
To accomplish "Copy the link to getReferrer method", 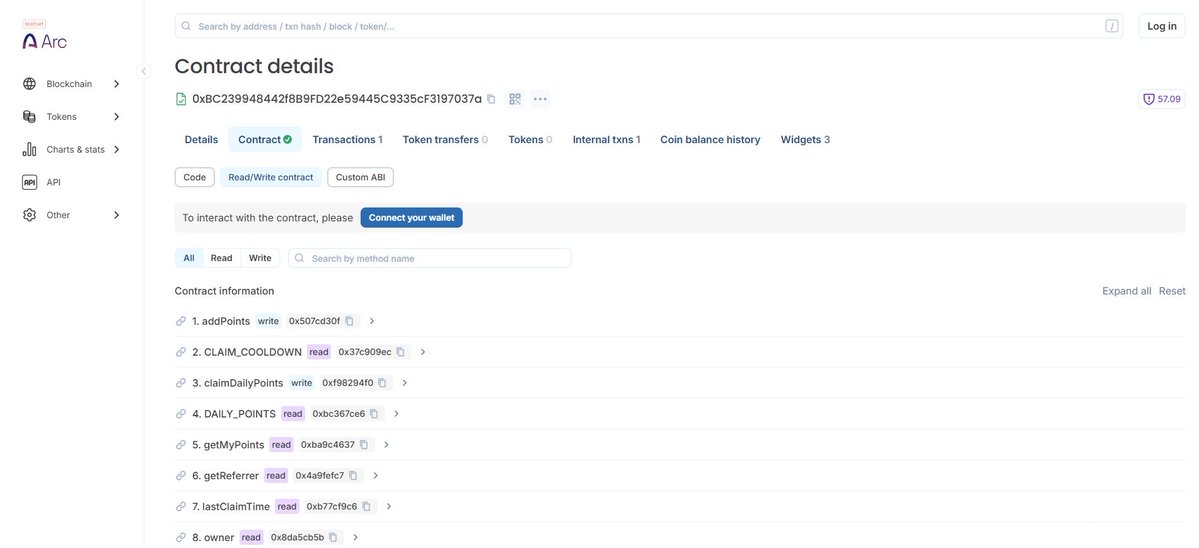I will pyautogui.click(x=181, y=475).
